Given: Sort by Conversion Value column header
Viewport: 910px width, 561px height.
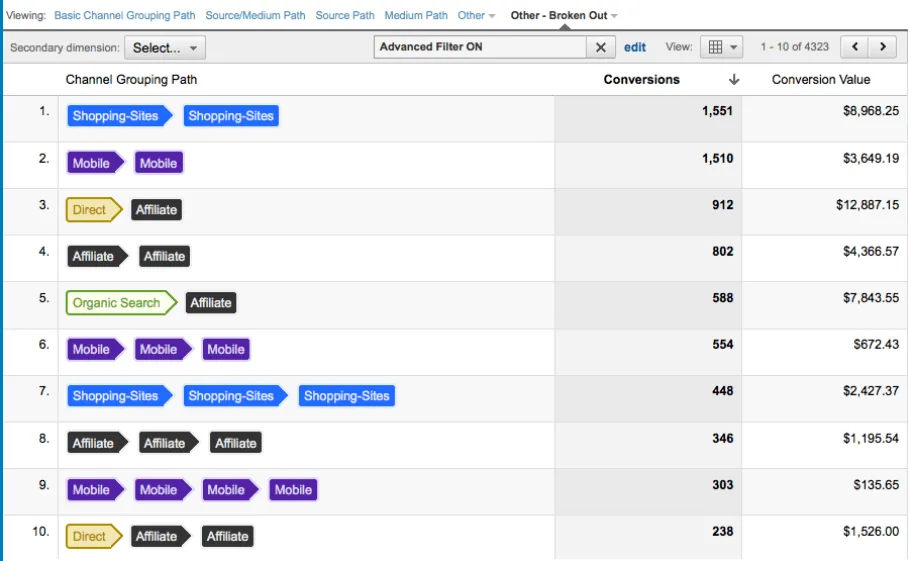Looking at the screenshot, I should [x=821, y=79].
